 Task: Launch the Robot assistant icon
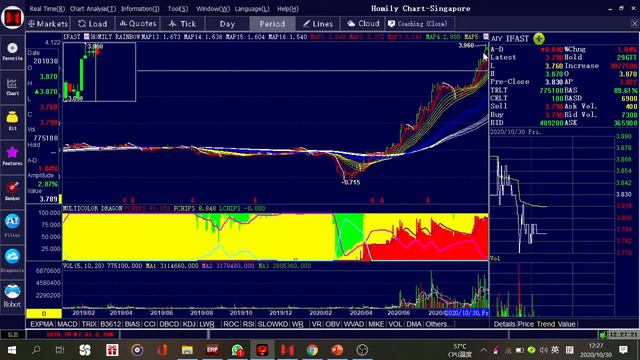click(12, 296)
